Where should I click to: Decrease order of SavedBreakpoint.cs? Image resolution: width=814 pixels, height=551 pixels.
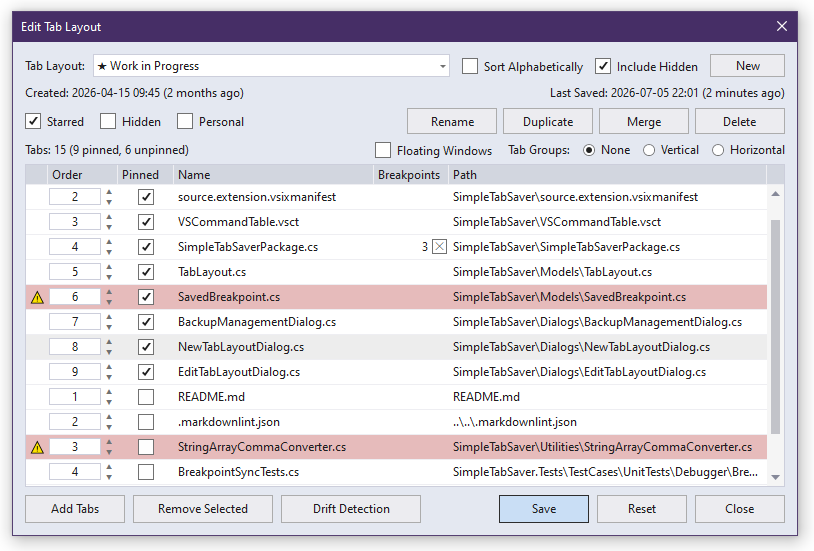click(x=109, y=302)
